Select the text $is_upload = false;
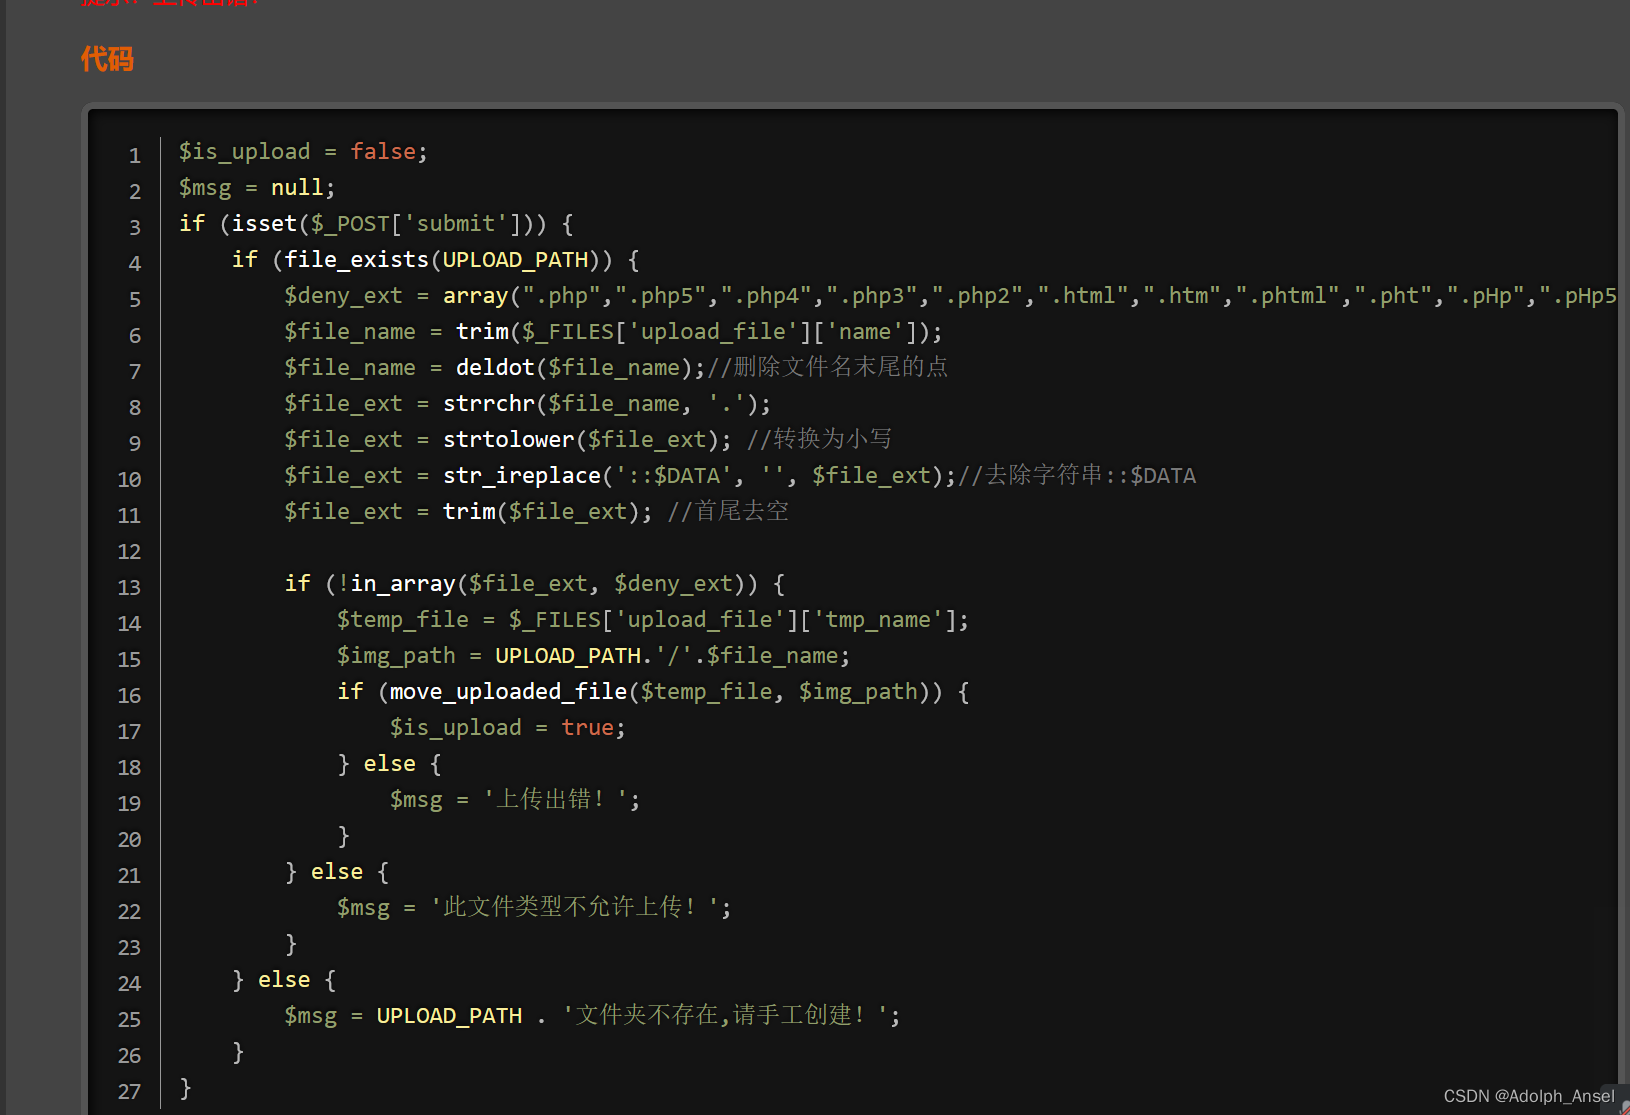The height and width of the screenshot is (1115, 1630). click(x=303, y=151)
